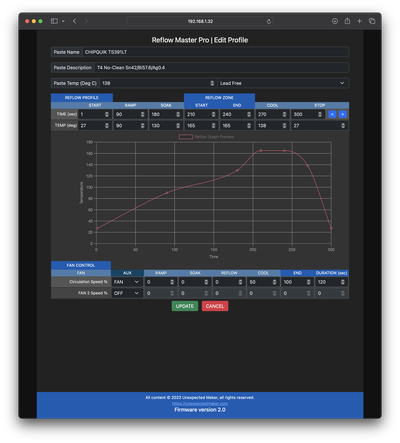The width and height of the screenshot is (400, 443).
Task: Click the Paste Description text field
Action: tap(222, 68)
